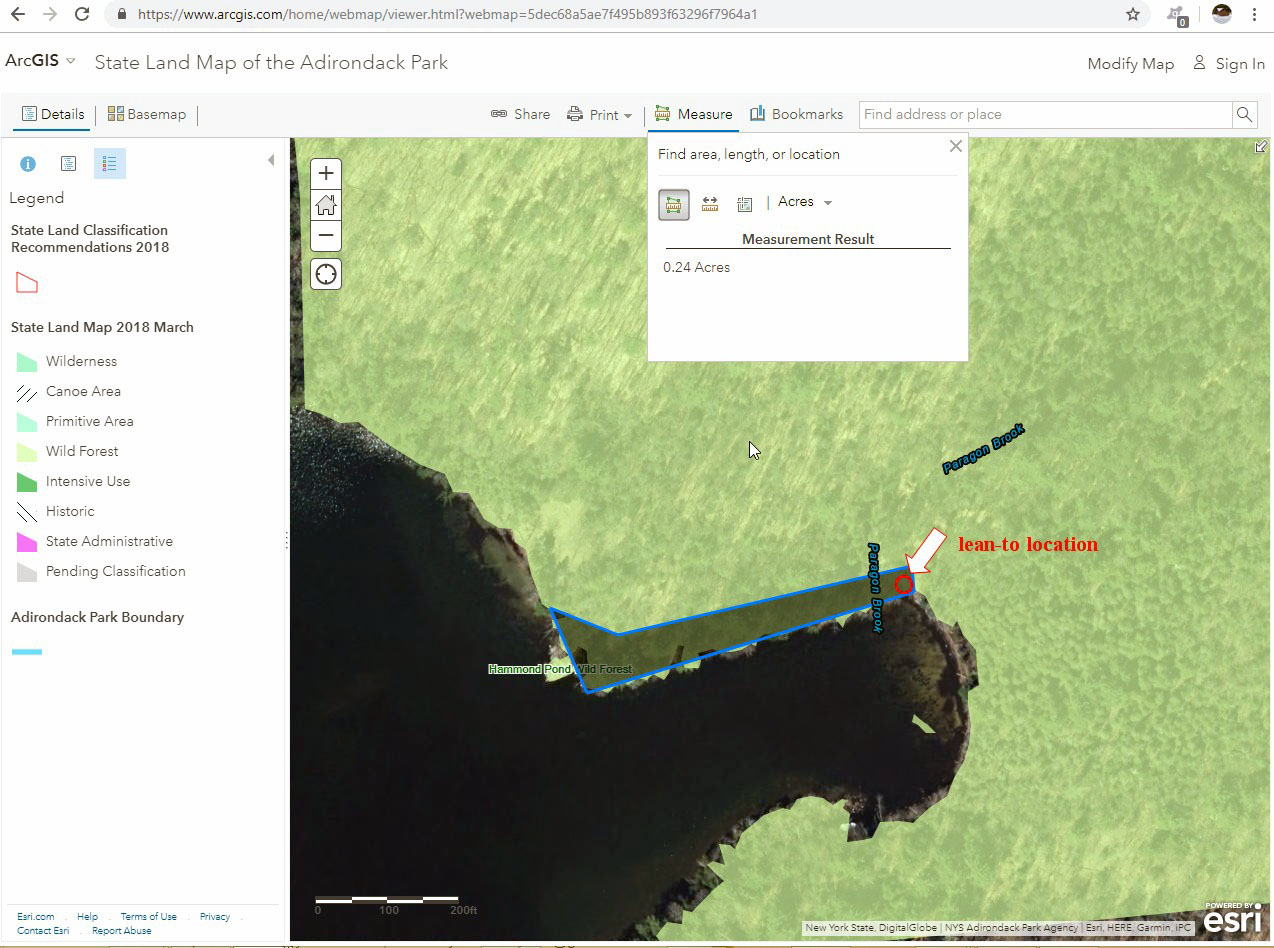Viewport: 1274px width, 948px height.
Task: Click the zoom out minus button
Action: (326, 236)
